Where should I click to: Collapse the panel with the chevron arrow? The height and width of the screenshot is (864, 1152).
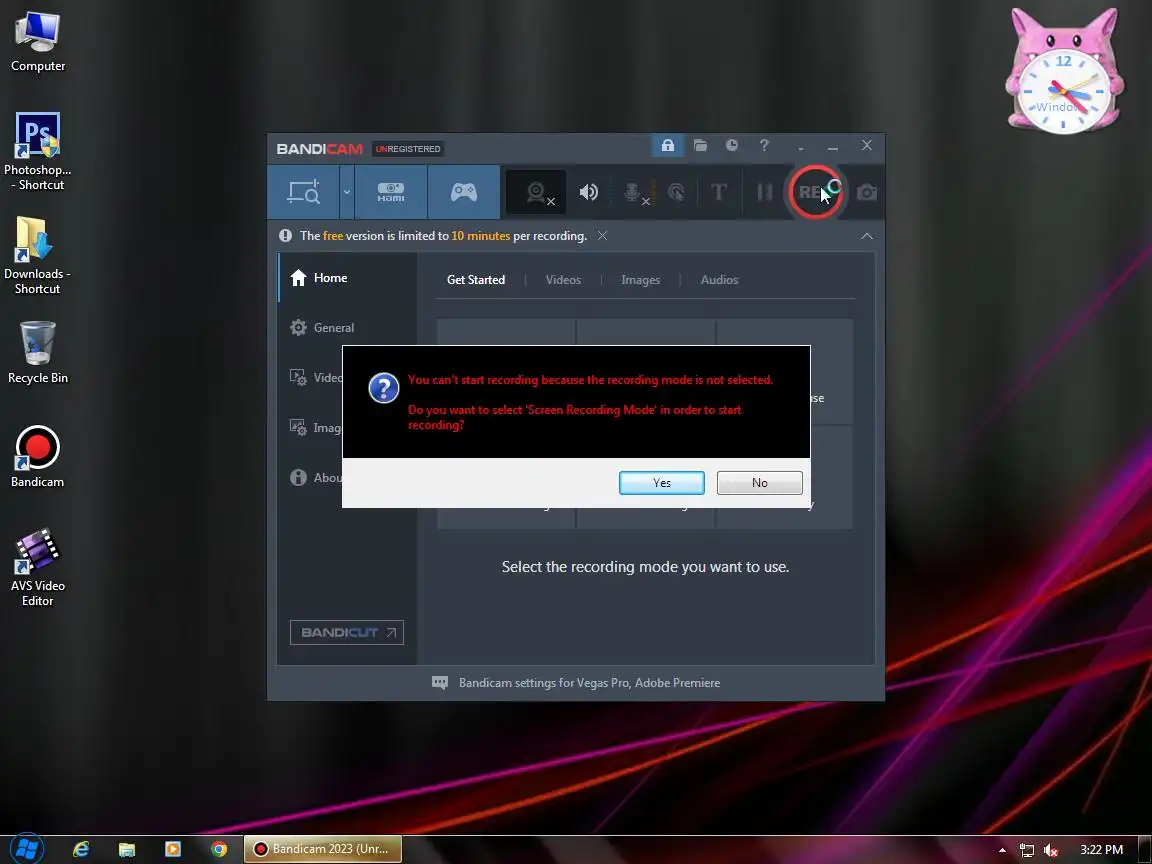coord(867,236)
